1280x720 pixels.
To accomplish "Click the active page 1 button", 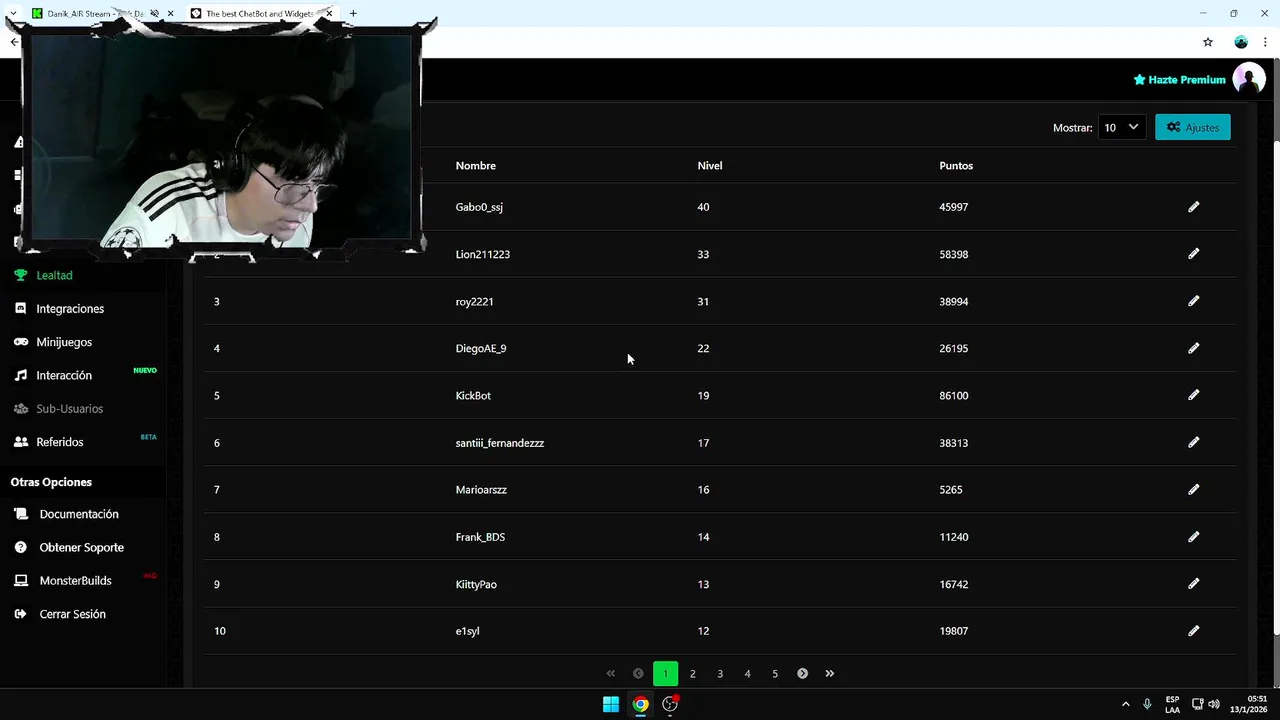I will [665, 674].
